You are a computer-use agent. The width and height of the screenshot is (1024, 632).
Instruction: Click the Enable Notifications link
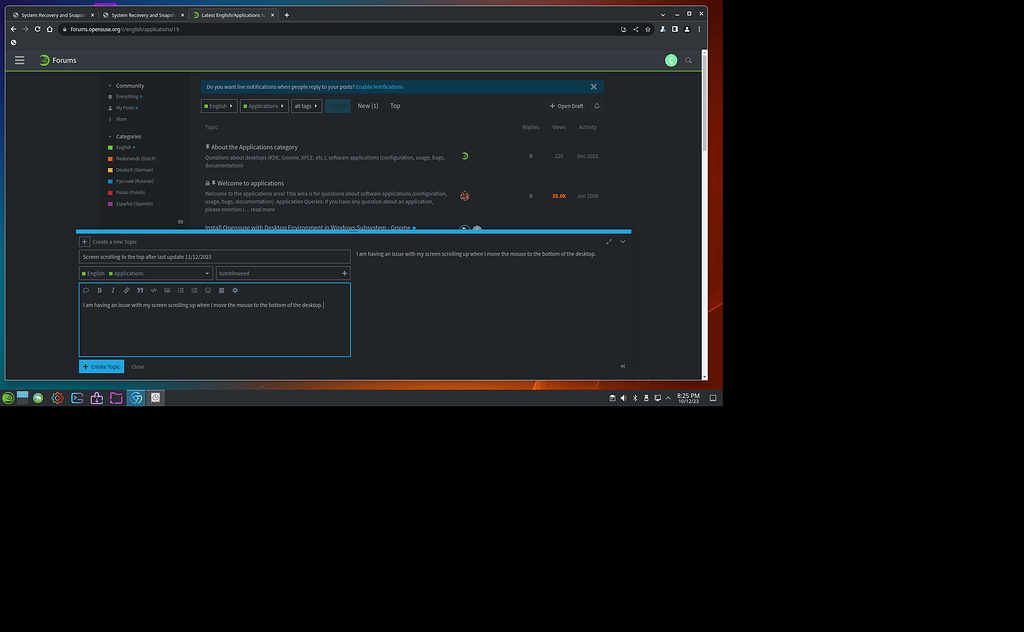pos(380,86)
